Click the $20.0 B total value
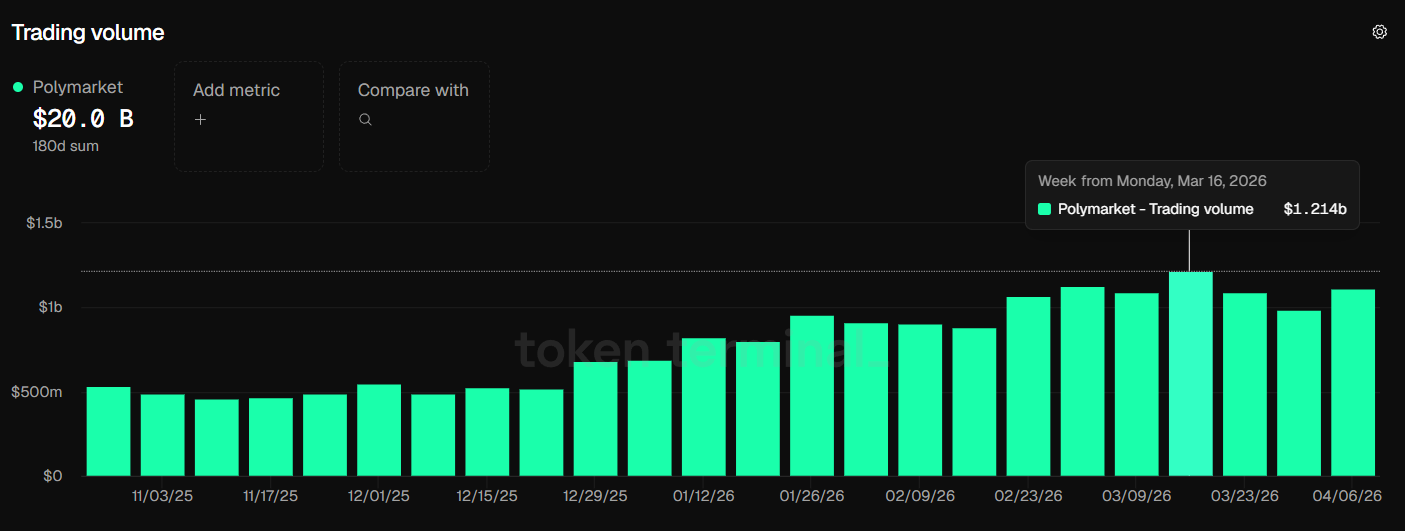Screen dimensions: 1405x531 (83, 119)
